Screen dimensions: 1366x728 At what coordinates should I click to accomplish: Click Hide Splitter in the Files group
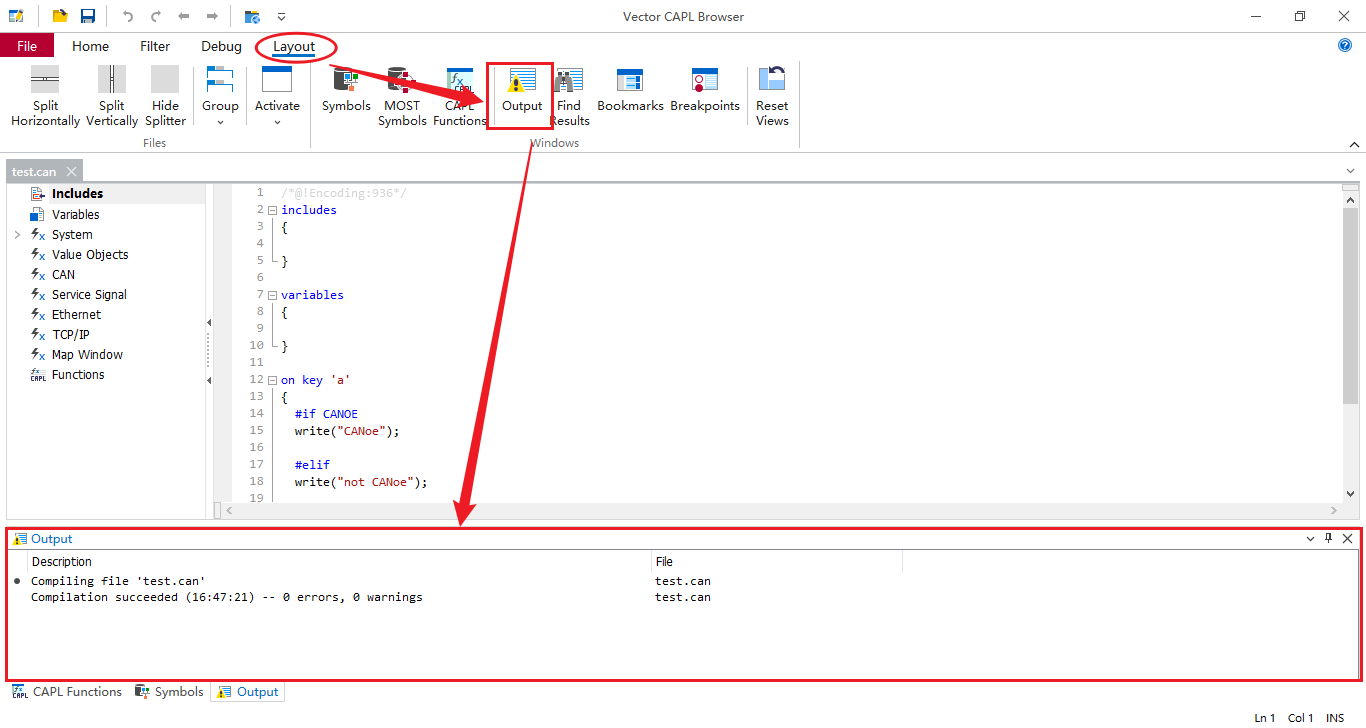pos(166,96)
